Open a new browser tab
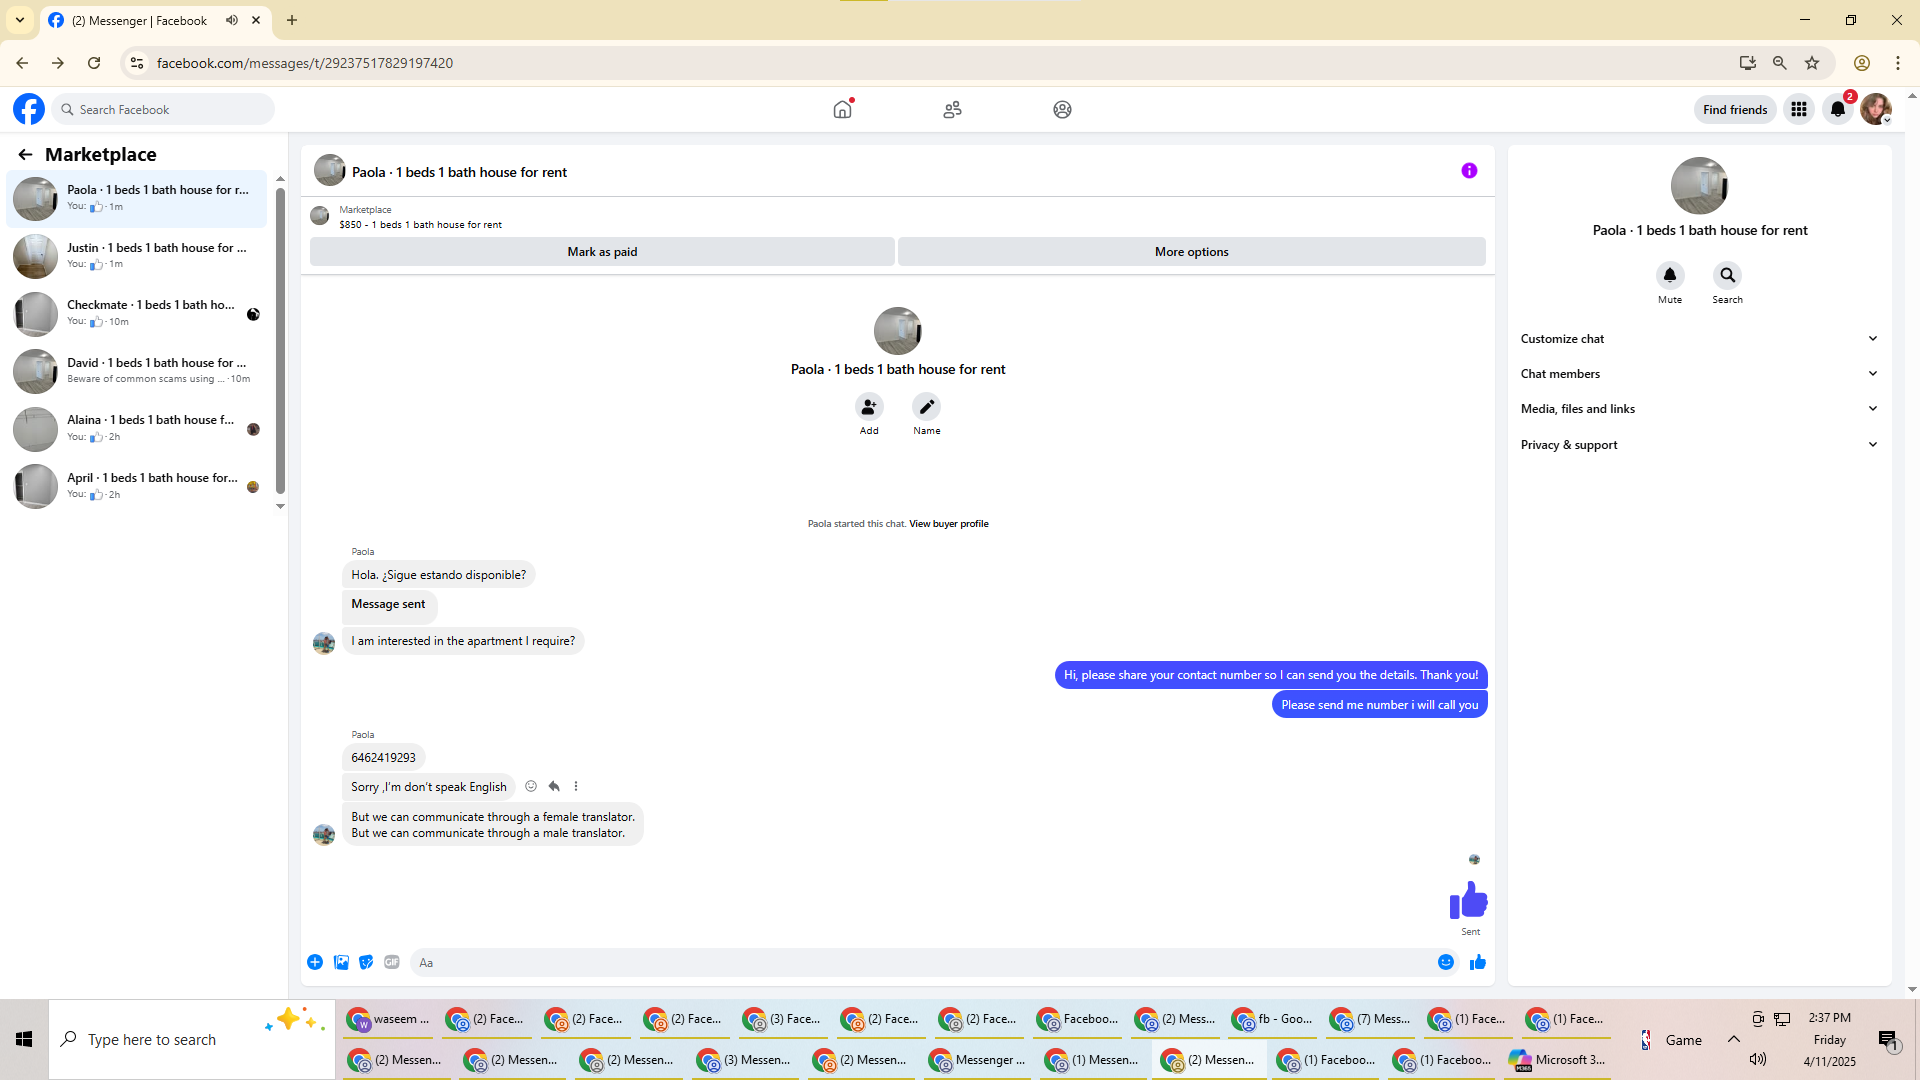Image resolution: width=1920 pixels, height=1080 pixels. [x=292, y=20]
